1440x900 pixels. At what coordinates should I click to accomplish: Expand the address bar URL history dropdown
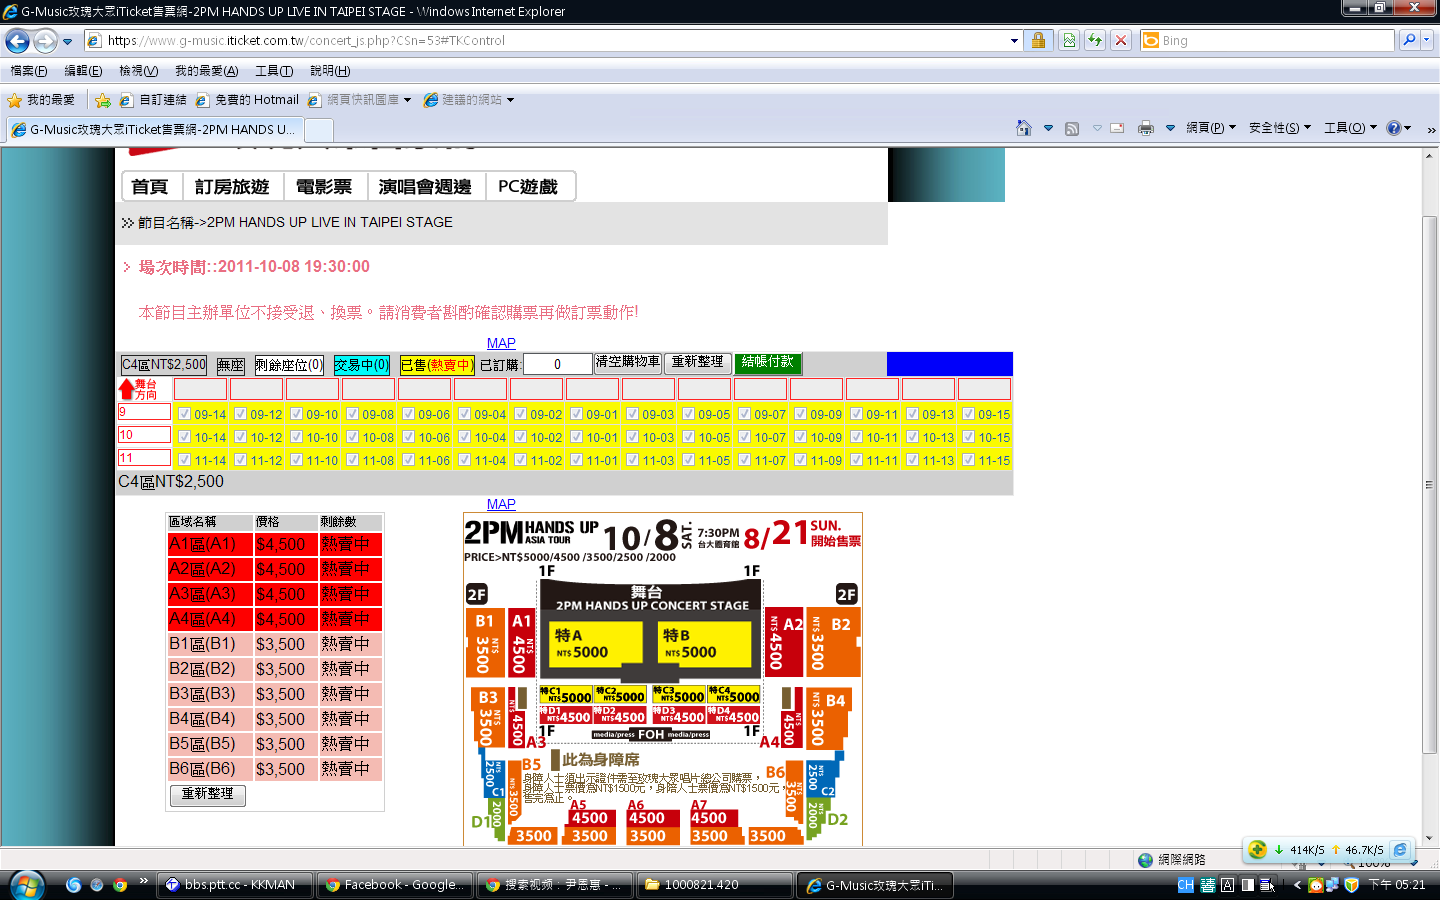1014,41
